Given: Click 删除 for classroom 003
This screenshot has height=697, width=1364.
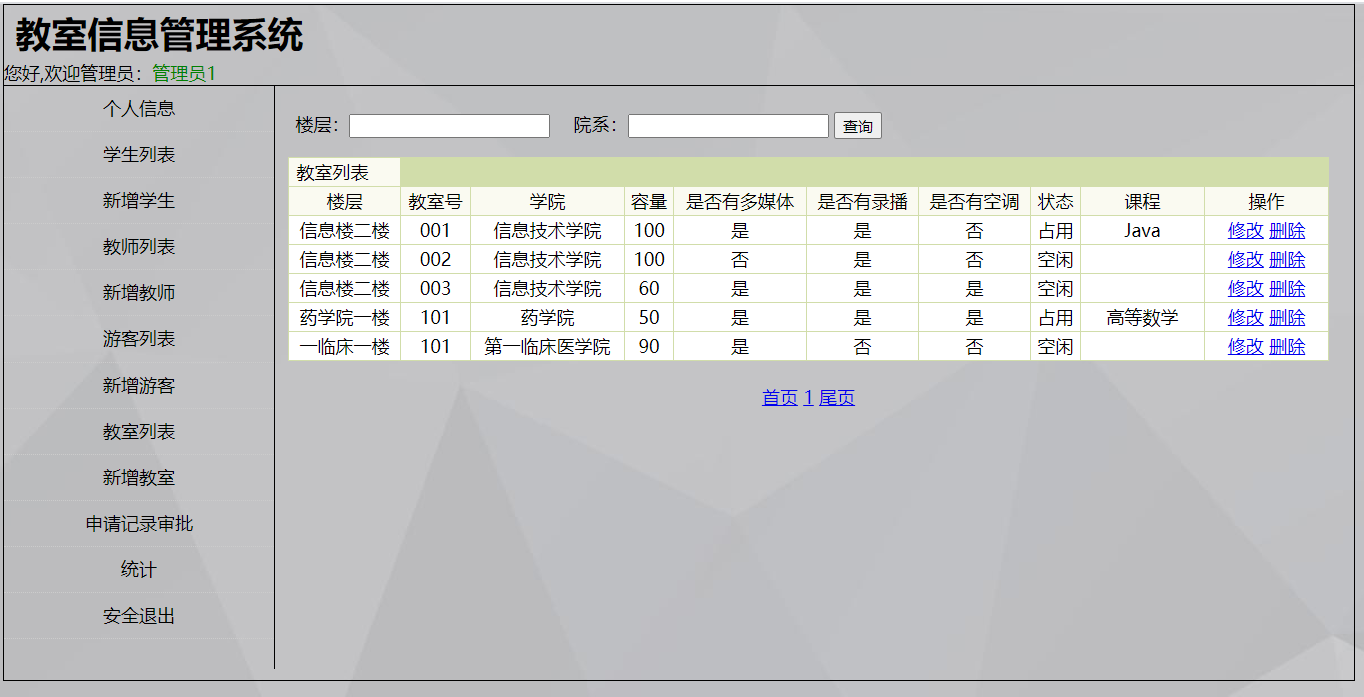Looking at the screenshot, I should [1287, 289].
